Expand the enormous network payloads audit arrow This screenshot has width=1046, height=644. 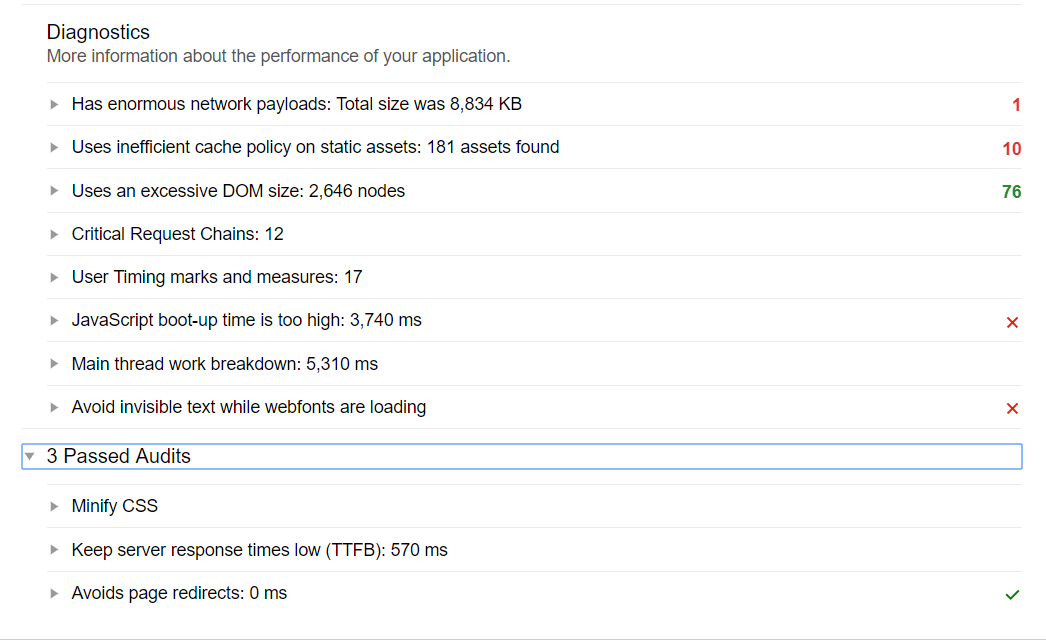tap(54, 104)
